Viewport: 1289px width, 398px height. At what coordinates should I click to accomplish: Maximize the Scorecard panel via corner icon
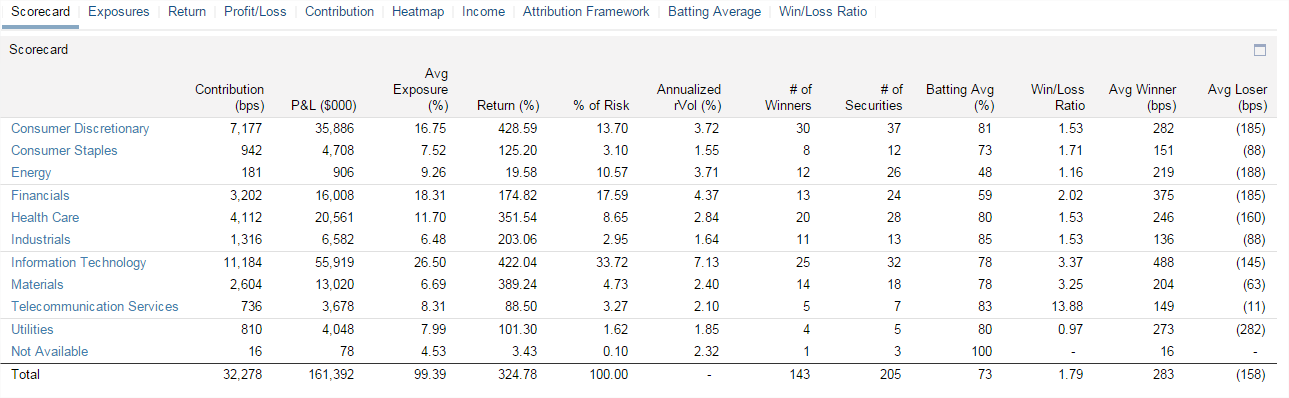point(1259,50)
